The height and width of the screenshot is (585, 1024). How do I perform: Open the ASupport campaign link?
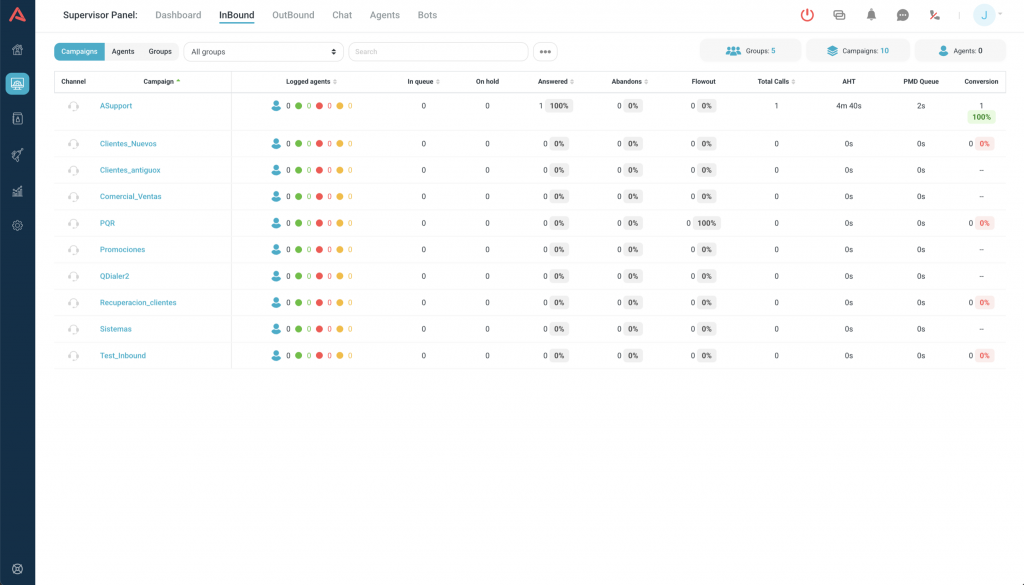pos(116,106)
